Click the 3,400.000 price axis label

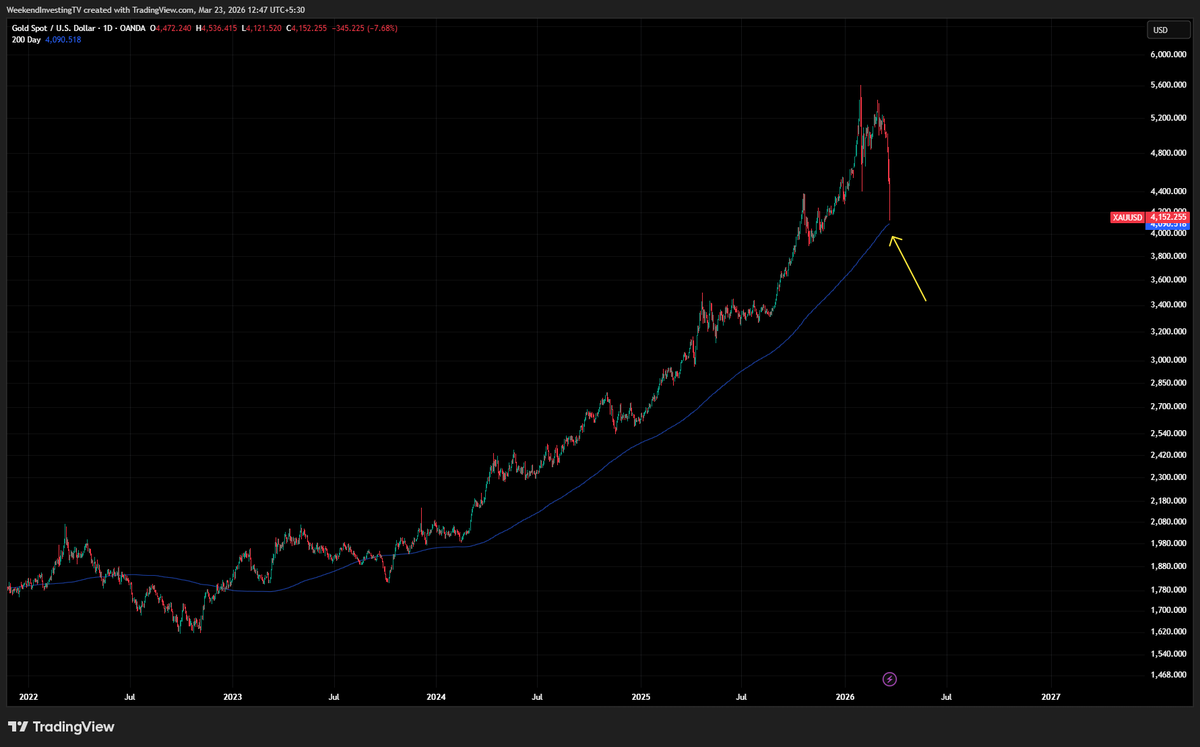[x=1167, y=304]
